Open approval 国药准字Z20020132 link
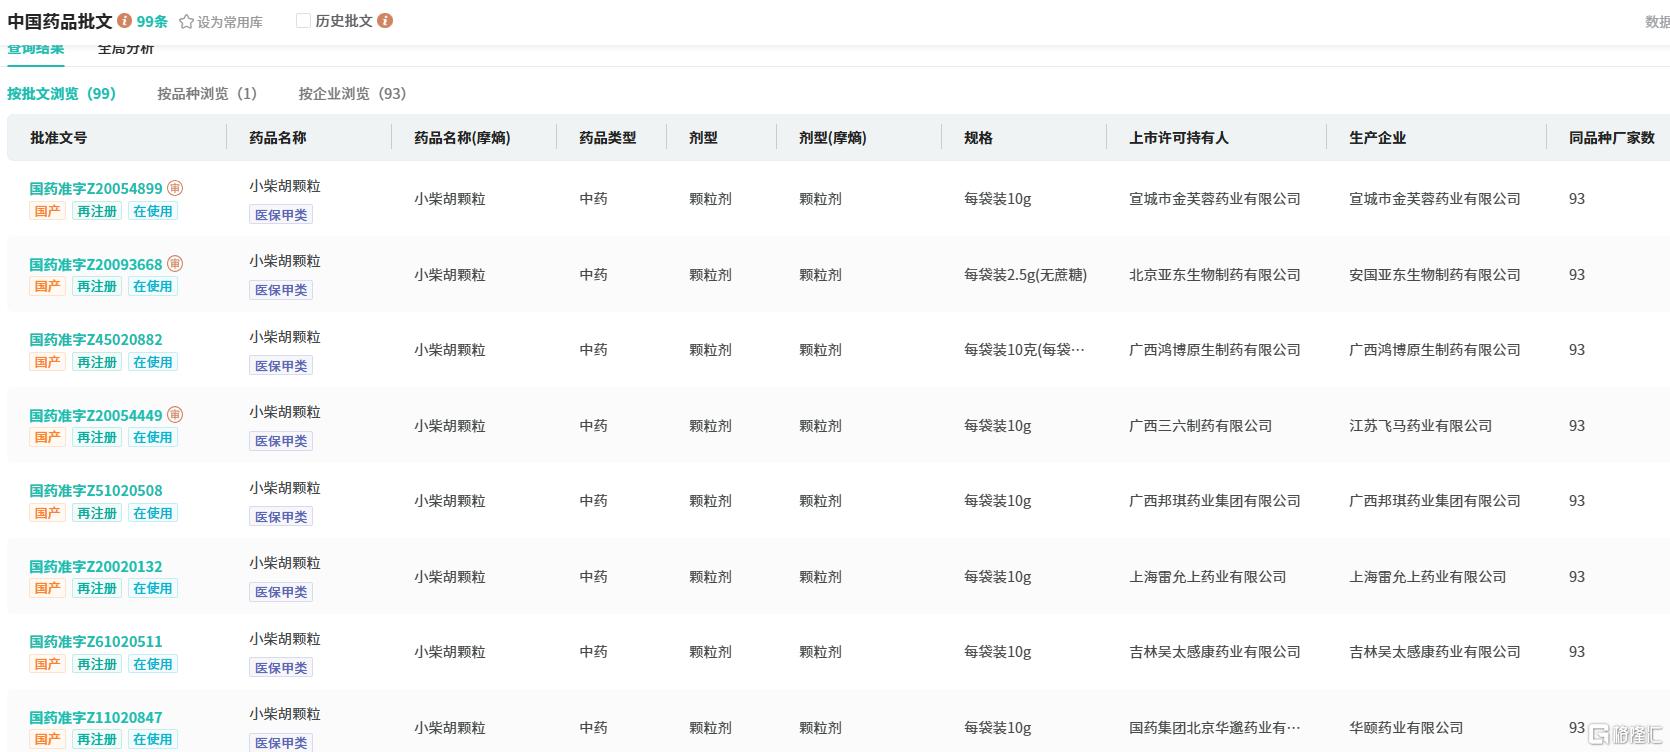The width and height of the screenshot is (1670, 752). point(96,566)
